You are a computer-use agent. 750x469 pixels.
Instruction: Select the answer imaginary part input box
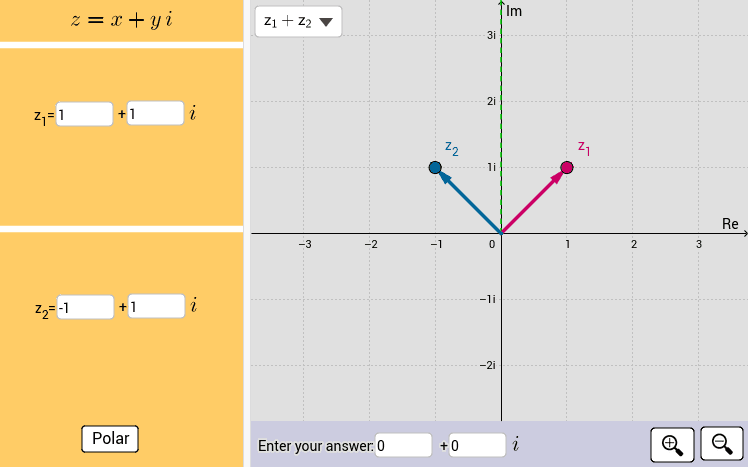coord(477,445)
